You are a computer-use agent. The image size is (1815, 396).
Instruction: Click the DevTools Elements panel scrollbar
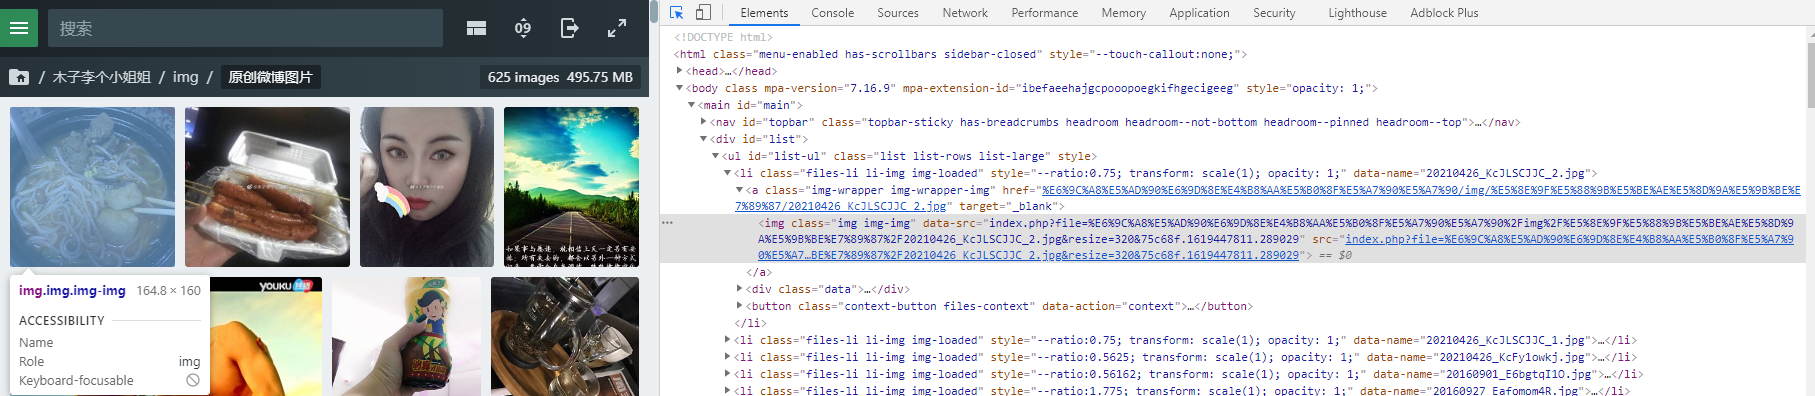(1810, 75)
